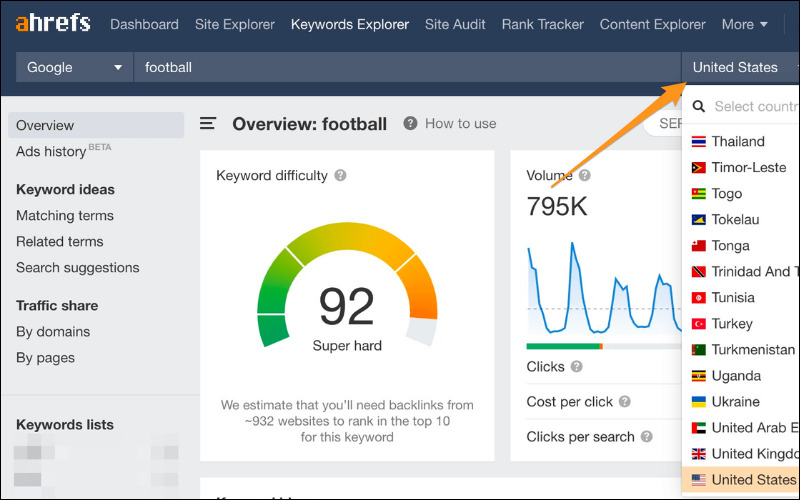Screen dimensions: 800x500
Task: Select Turkey from country list
Action: click(741, 323)
